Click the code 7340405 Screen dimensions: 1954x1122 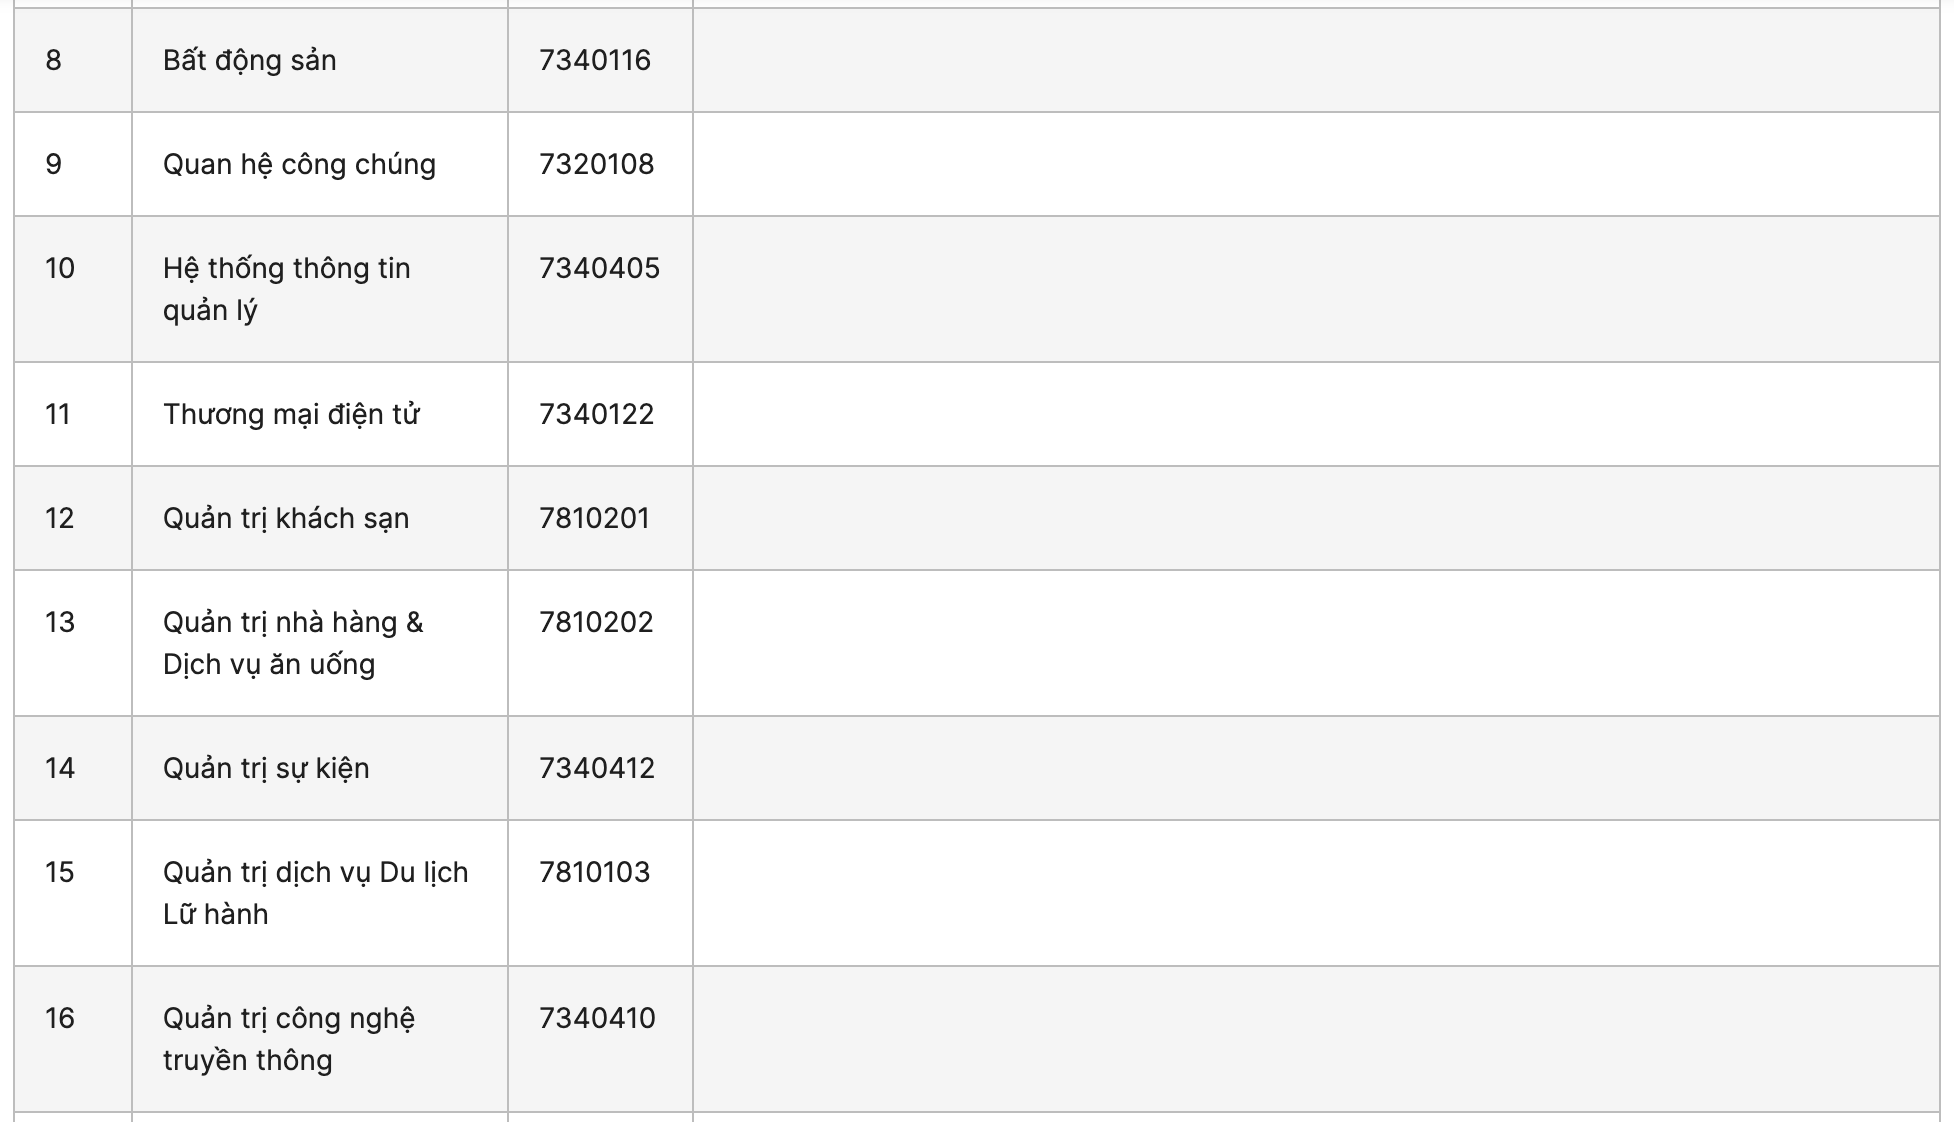point(599,268)
